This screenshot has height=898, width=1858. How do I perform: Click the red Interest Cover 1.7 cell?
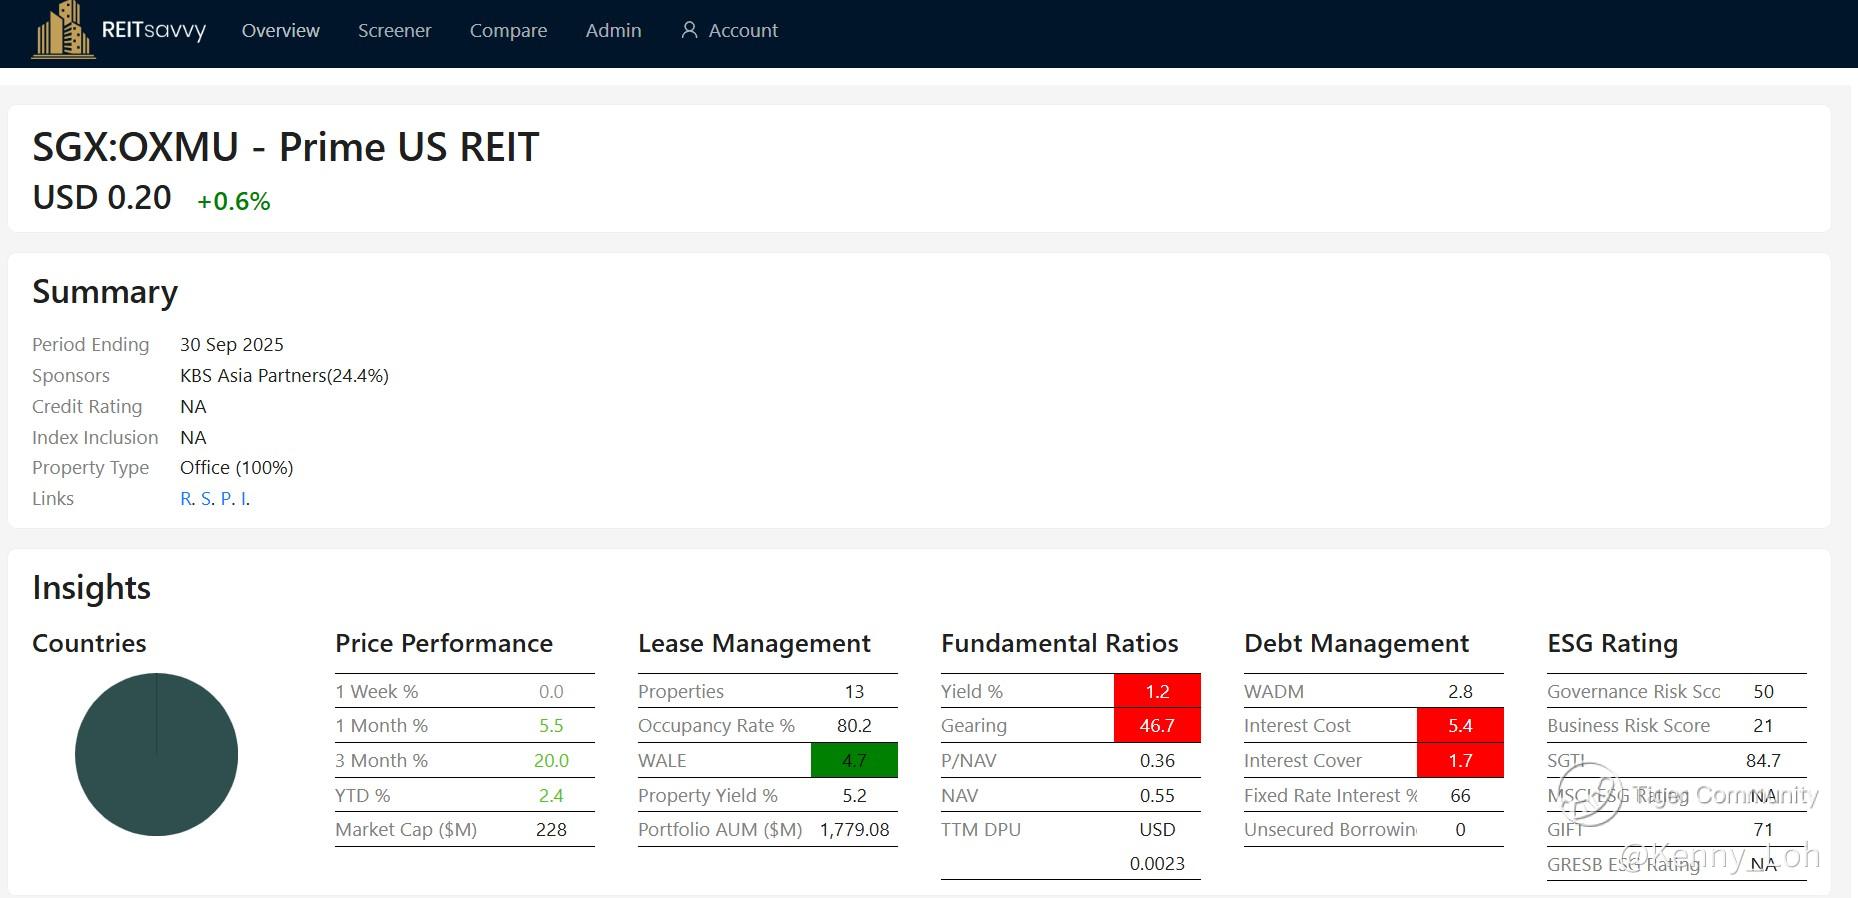tap(1459, 761)
